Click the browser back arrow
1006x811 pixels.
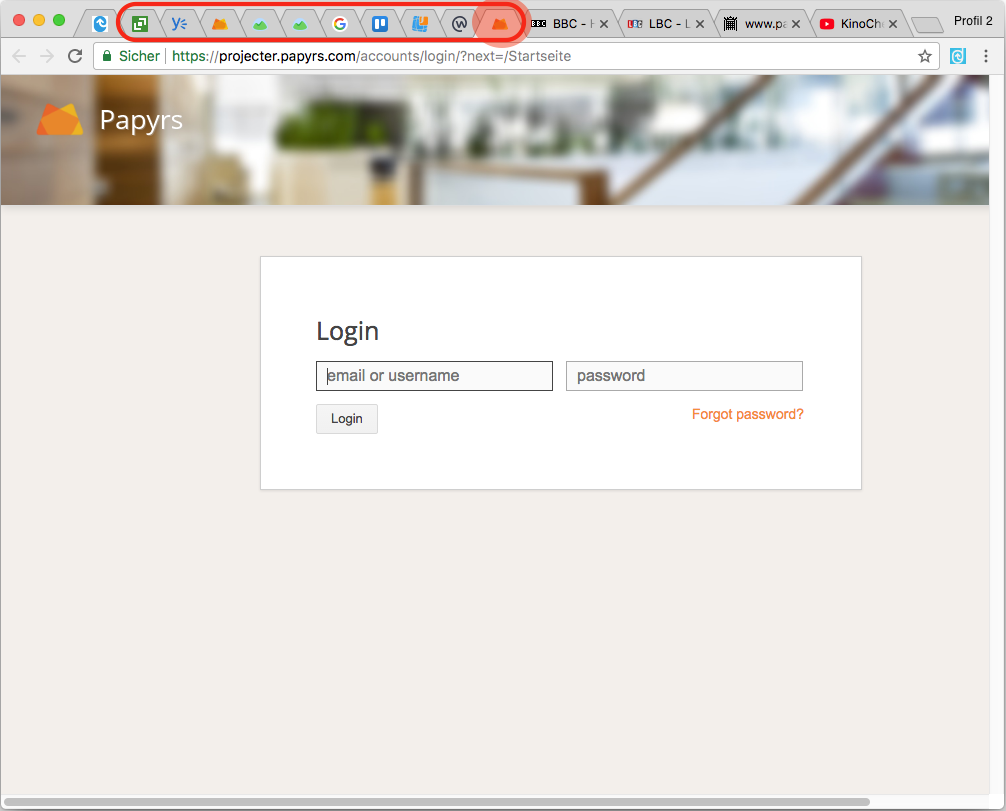tap(19, 56)
